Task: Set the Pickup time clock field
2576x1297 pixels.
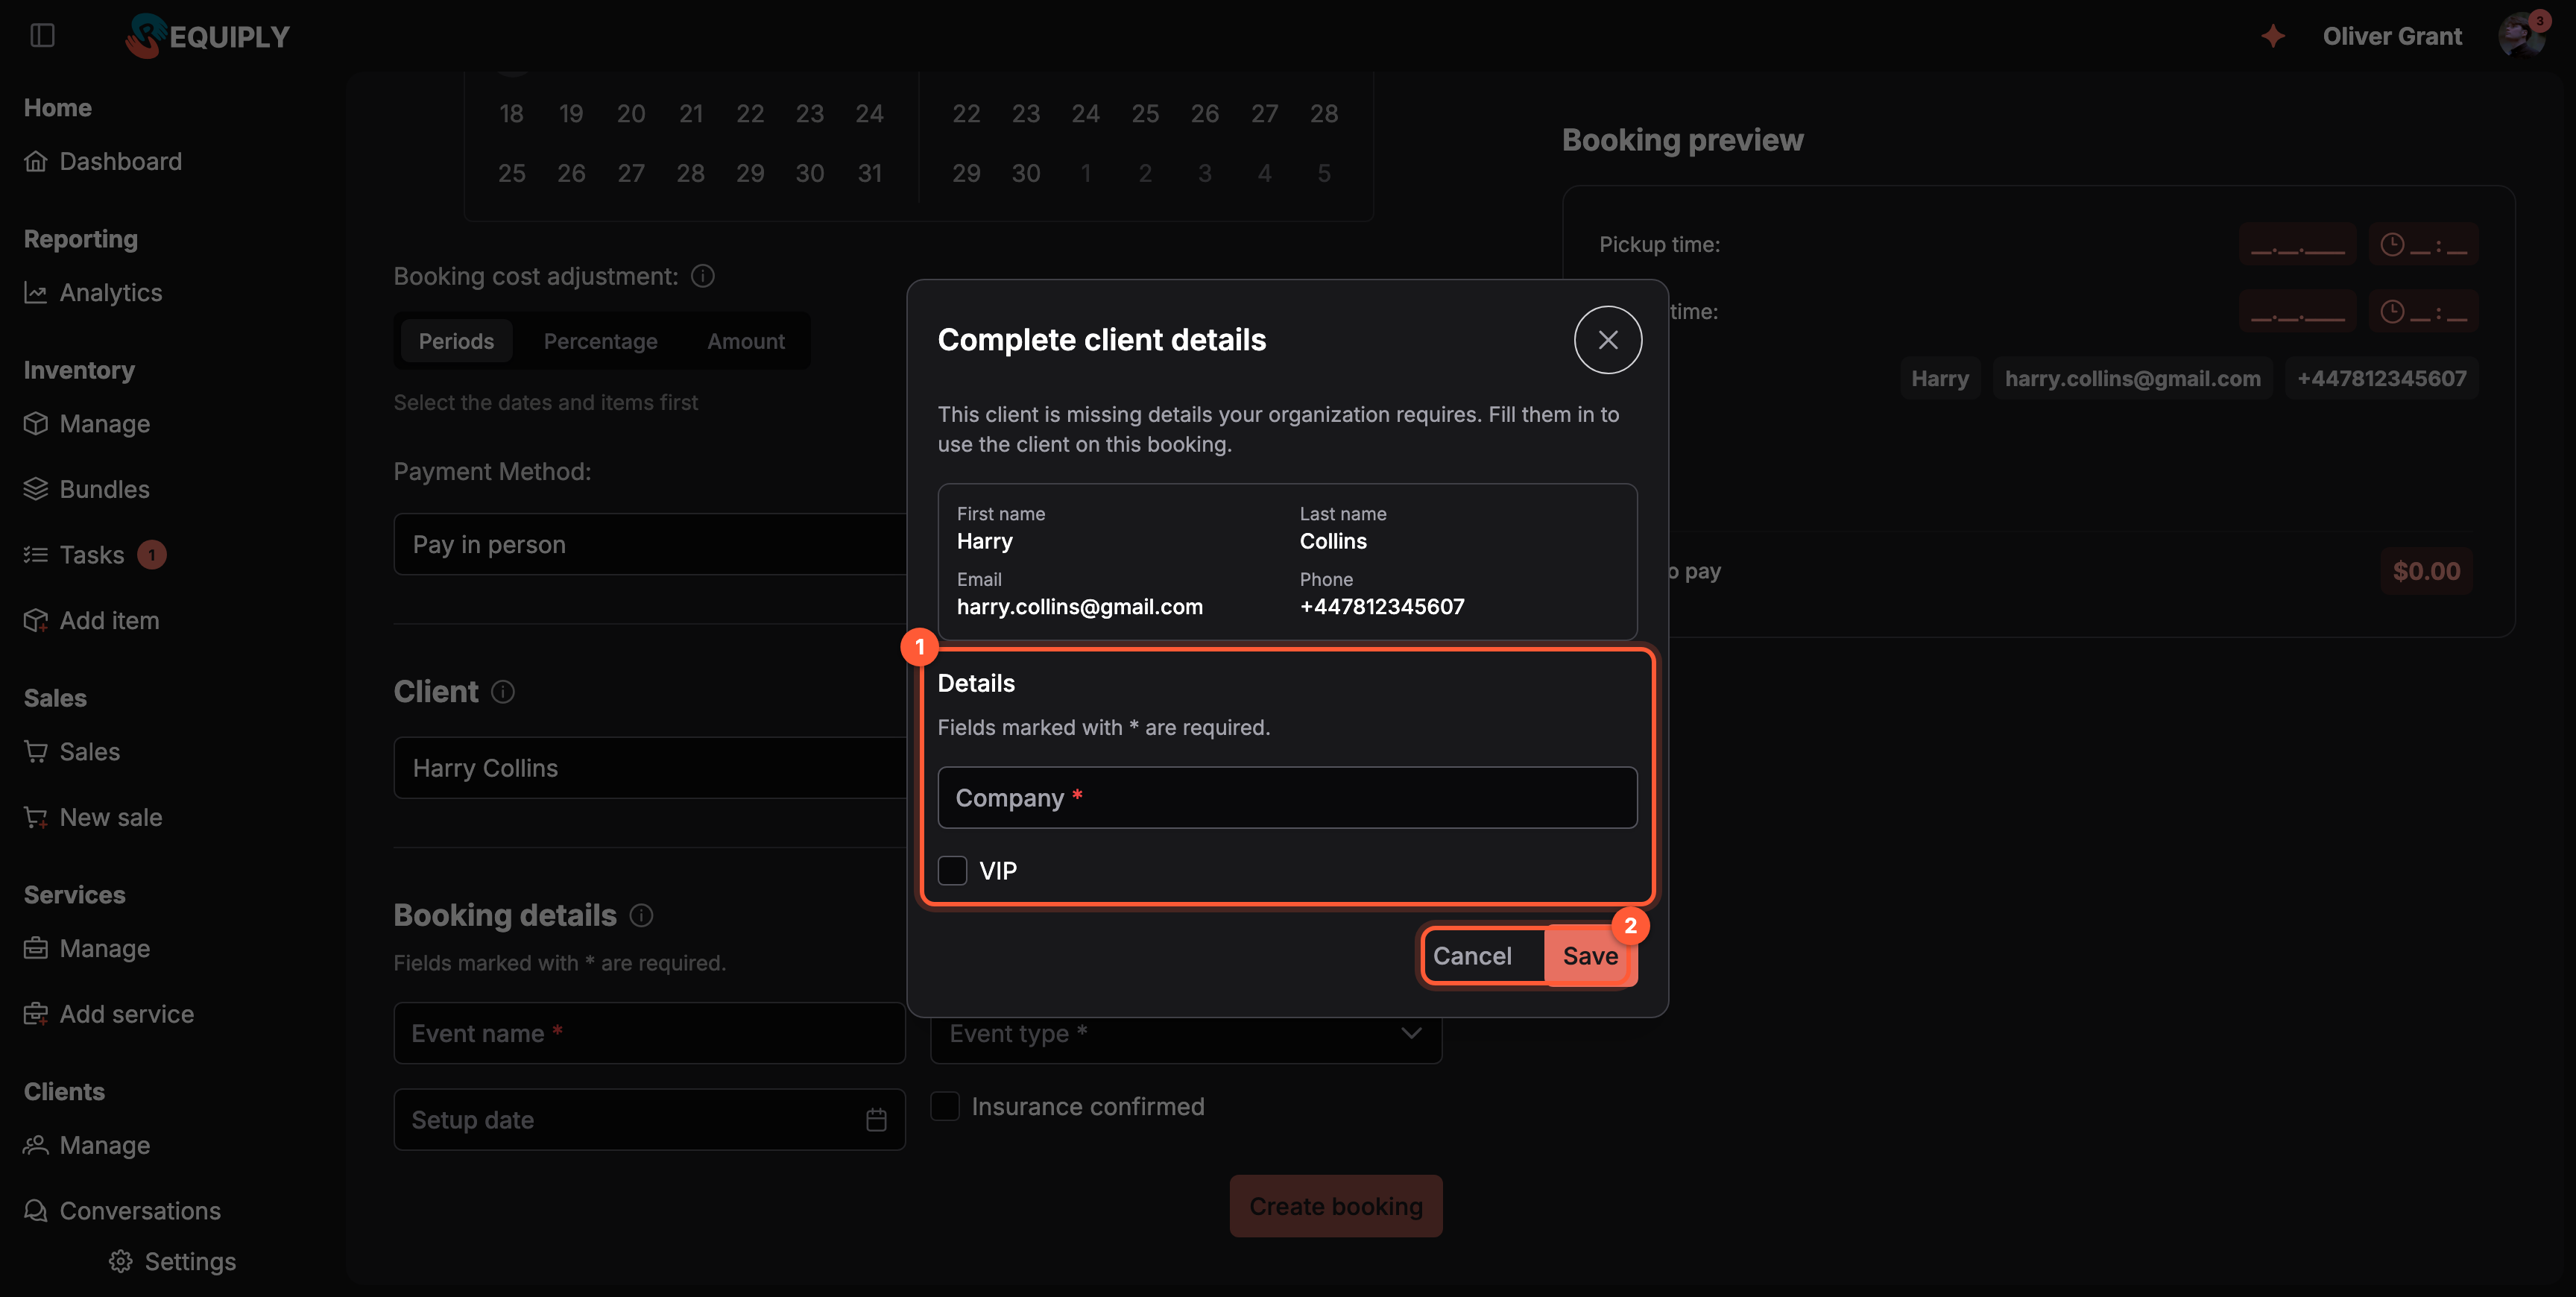Action: pyautogui.click(x=2423, y=245)
